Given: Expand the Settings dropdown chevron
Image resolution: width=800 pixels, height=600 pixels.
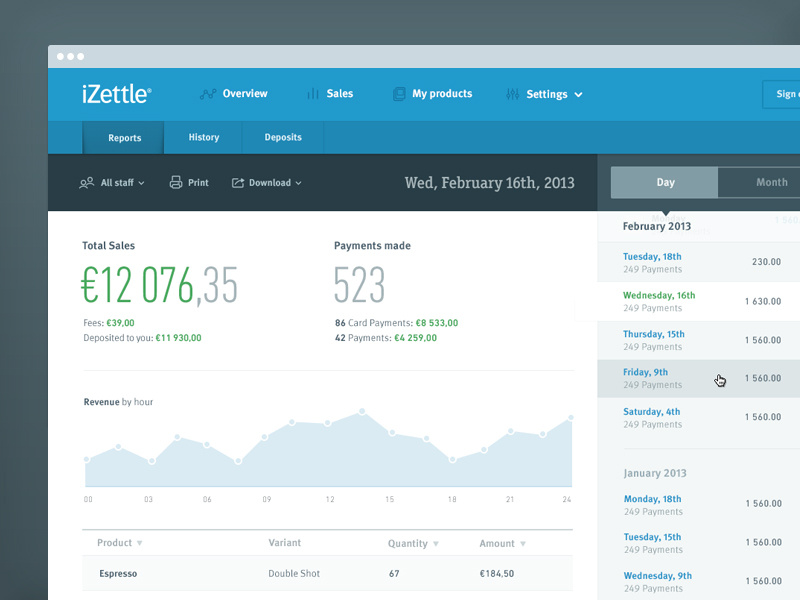Looking at the screenshot, I should (578, 95).
